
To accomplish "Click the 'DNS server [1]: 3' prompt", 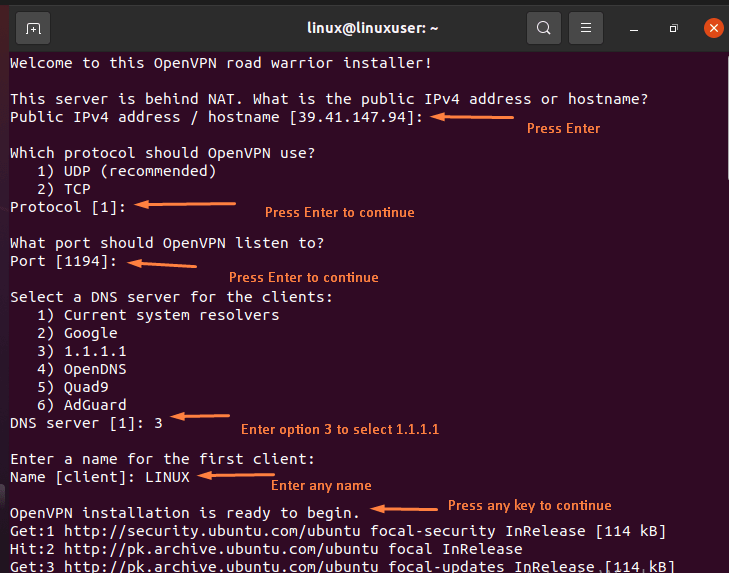I will coord(86,423).
